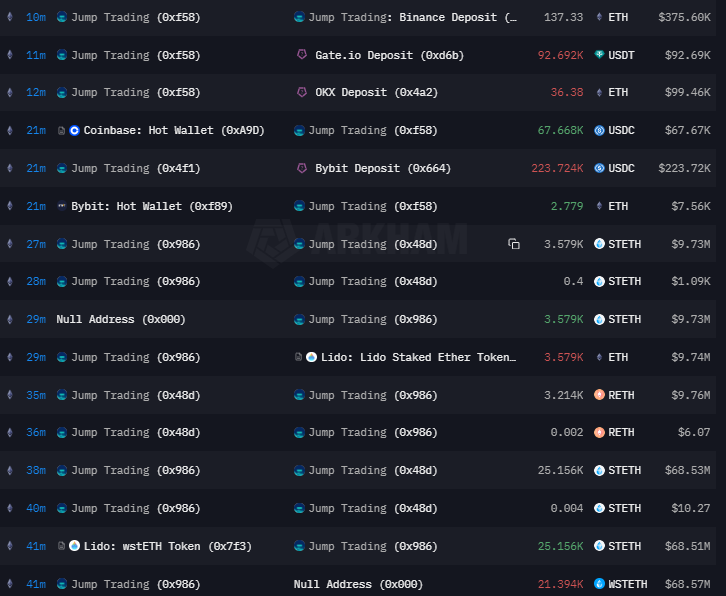Screen dimensions: 726x596
Task: Open Coinbase: Hot Wallet (0xA9D) entity
Action: (x=174, y=131)
